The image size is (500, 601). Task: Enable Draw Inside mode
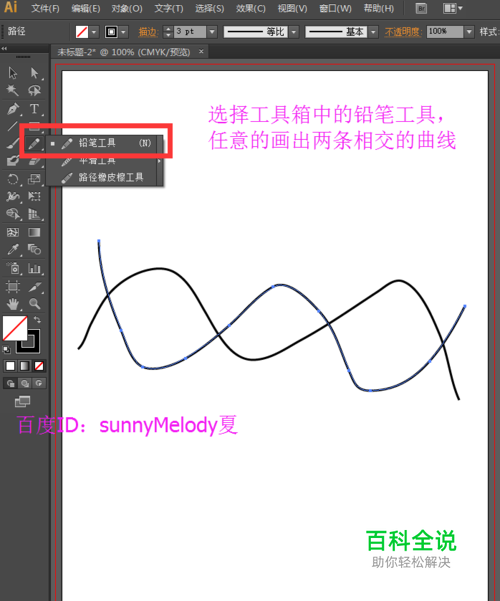coord(39,383)
